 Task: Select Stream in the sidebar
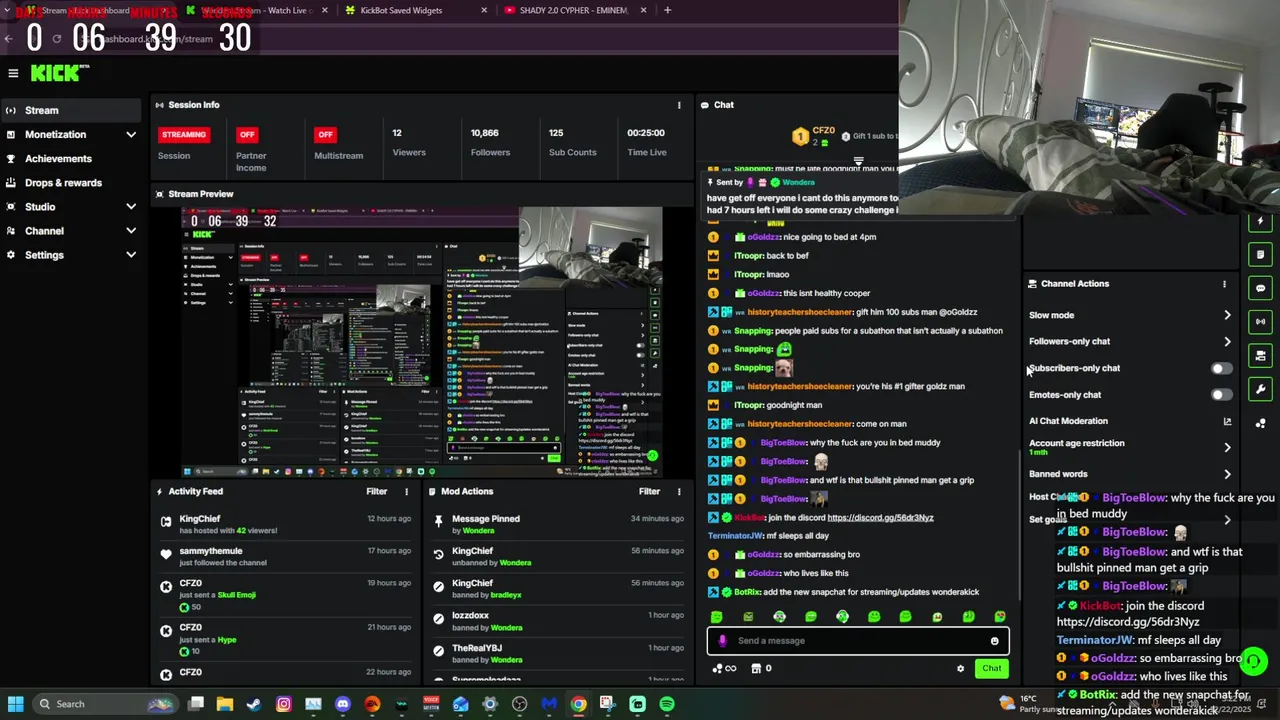coord(70,111)
